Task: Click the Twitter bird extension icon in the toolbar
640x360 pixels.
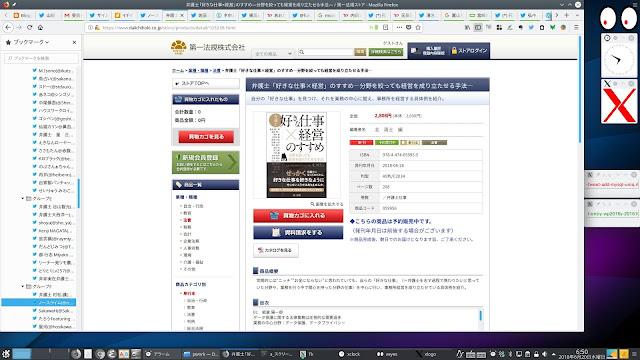Action: pyautogui.click(x=531, y=27)
